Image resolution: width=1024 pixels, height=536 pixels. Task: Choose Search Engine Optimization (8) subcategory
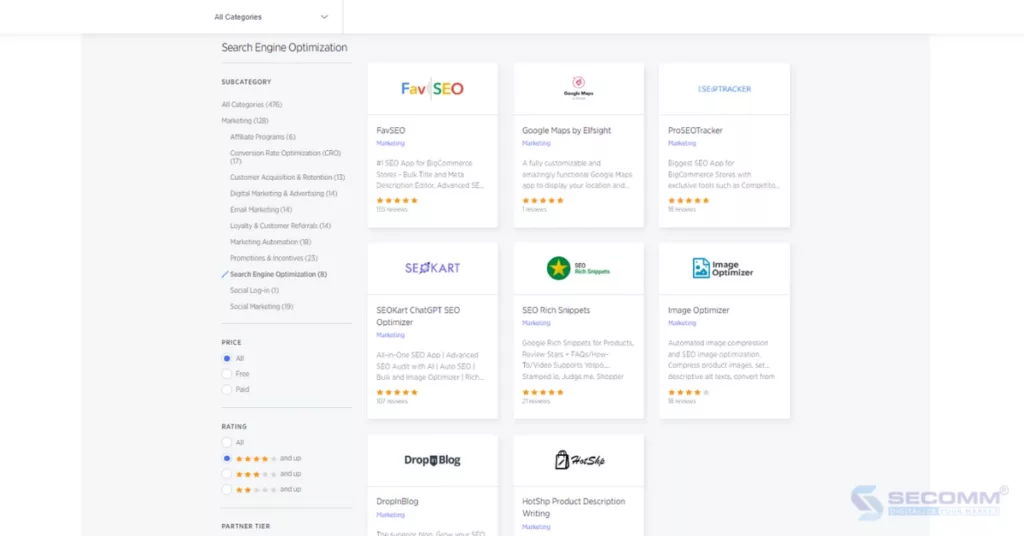278,274
